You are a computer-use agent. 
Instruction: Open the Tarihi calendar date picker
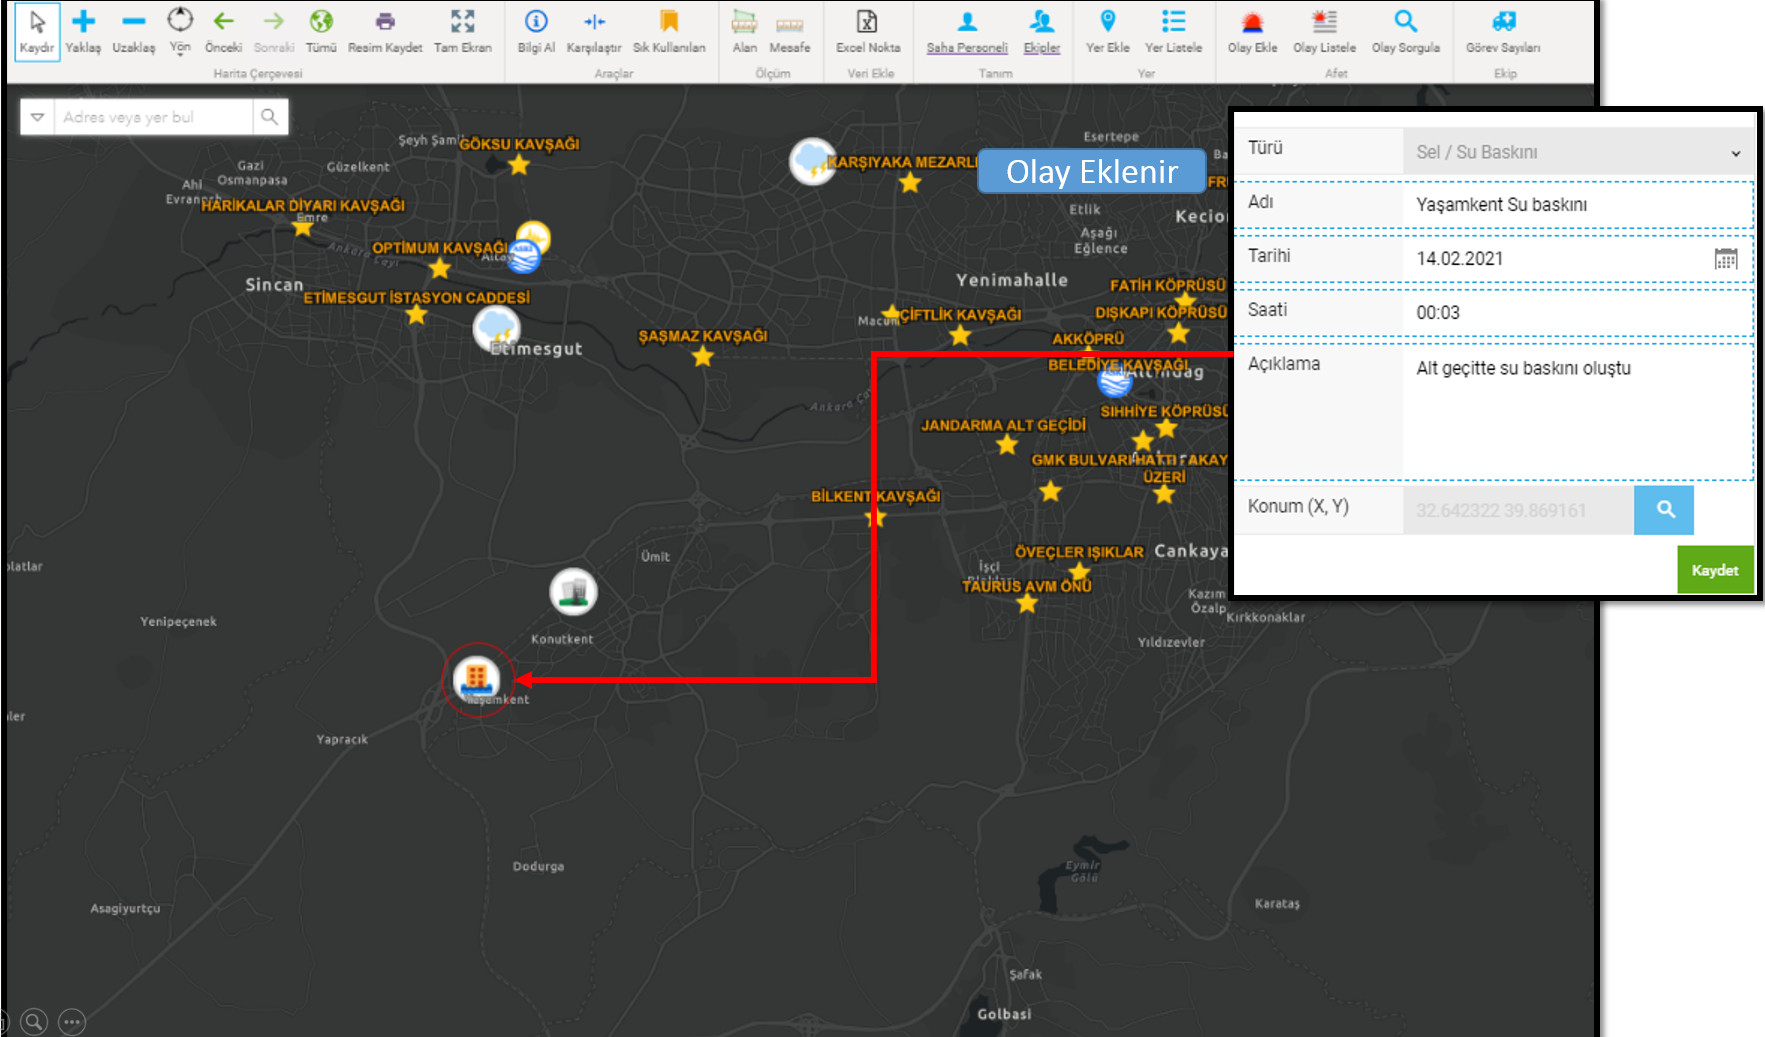1725,259
